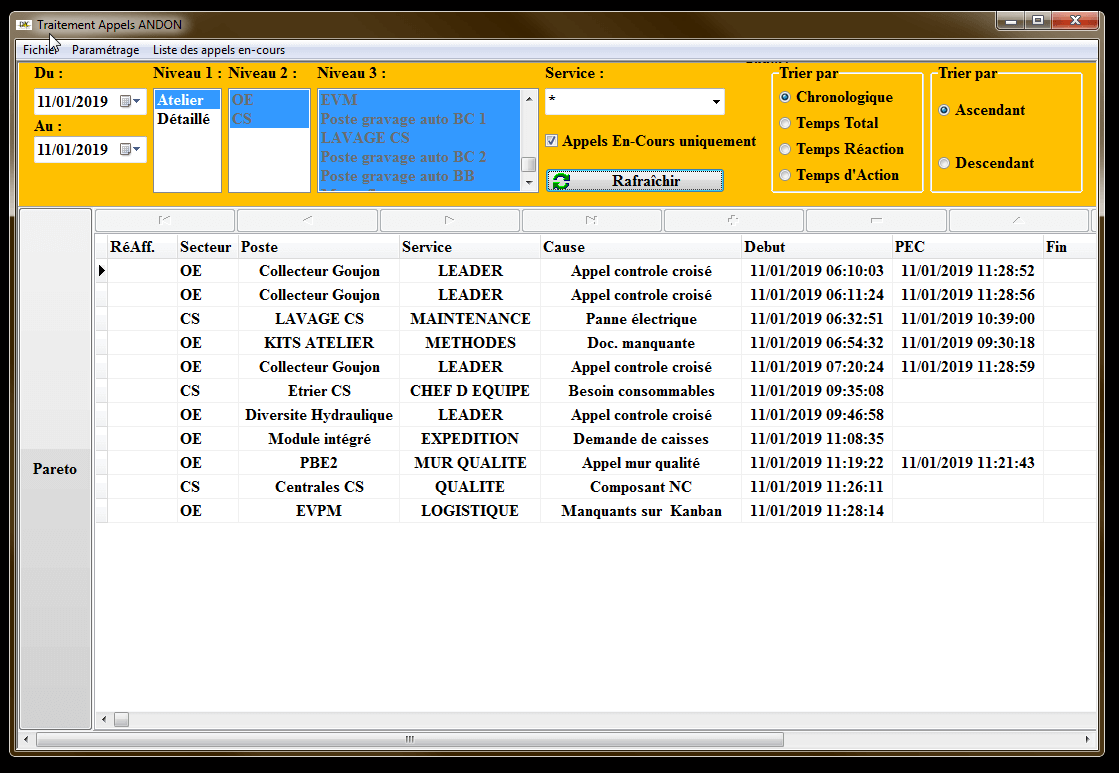The width and height of the screenshot is (1119, 773).
Task: Click the Niveau 3 list scroll-up arrow
Action: [529, 98]
